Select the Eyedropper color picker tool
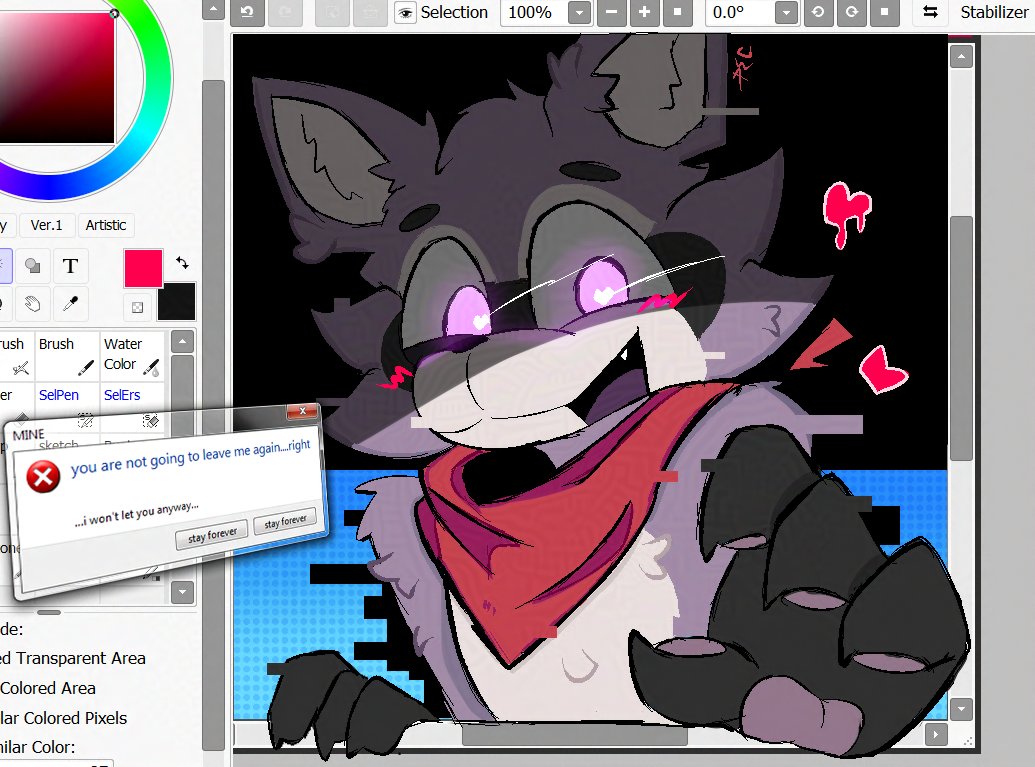 click(x=70, y=304)
